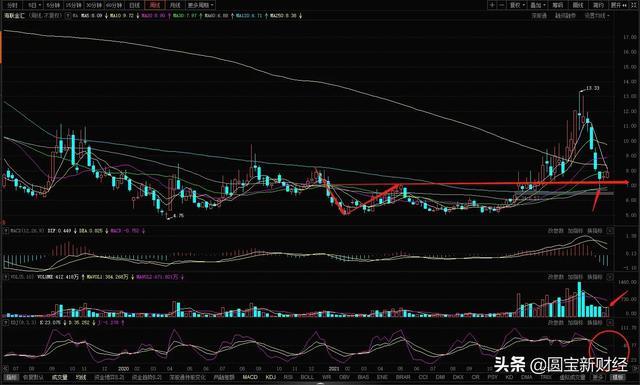Viewport: 640px width, 385px height.
Task: Zoom in chart with plus icon
Action: (x=492, y=5)
